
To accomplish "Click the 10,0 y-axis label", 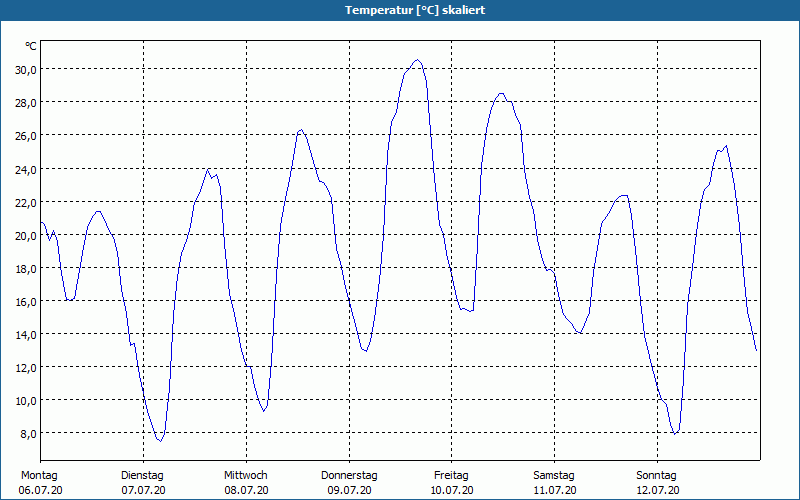I will coord(26,401).
